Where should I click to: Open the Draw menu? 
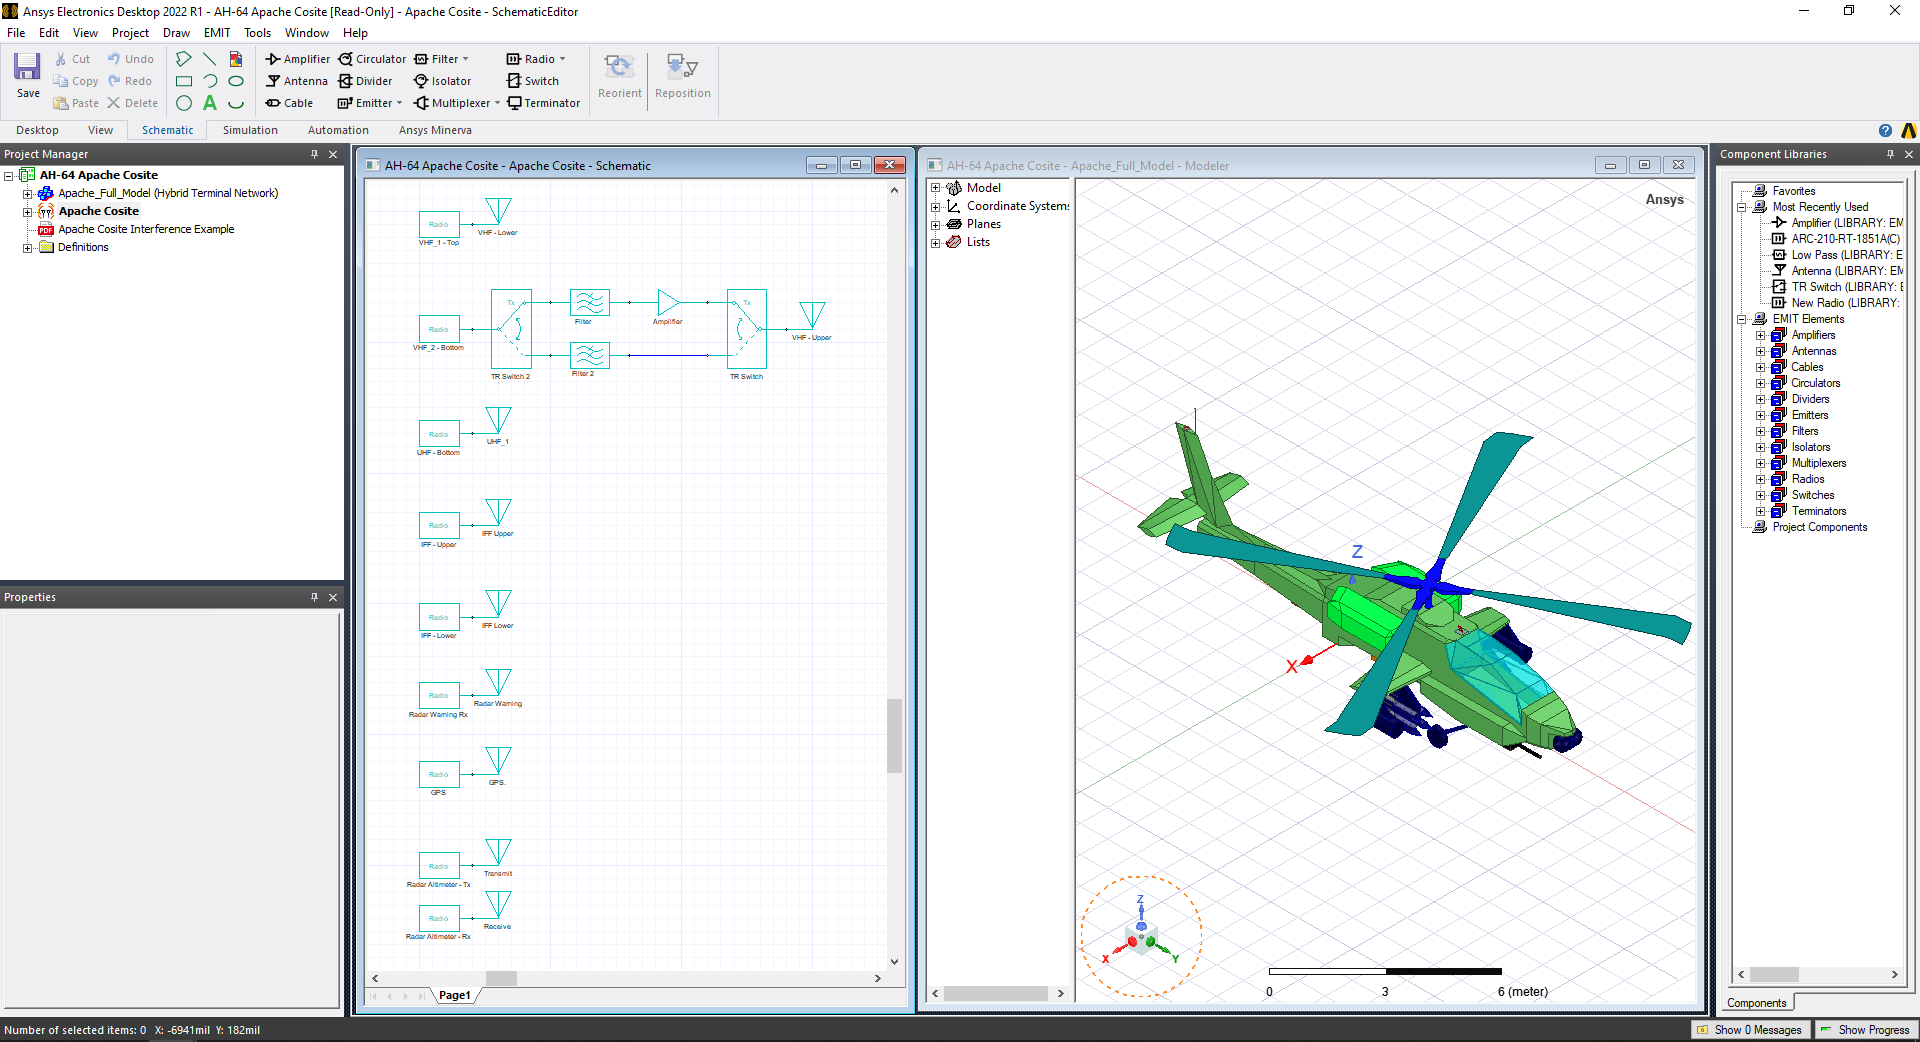click(x=176, y=33)
